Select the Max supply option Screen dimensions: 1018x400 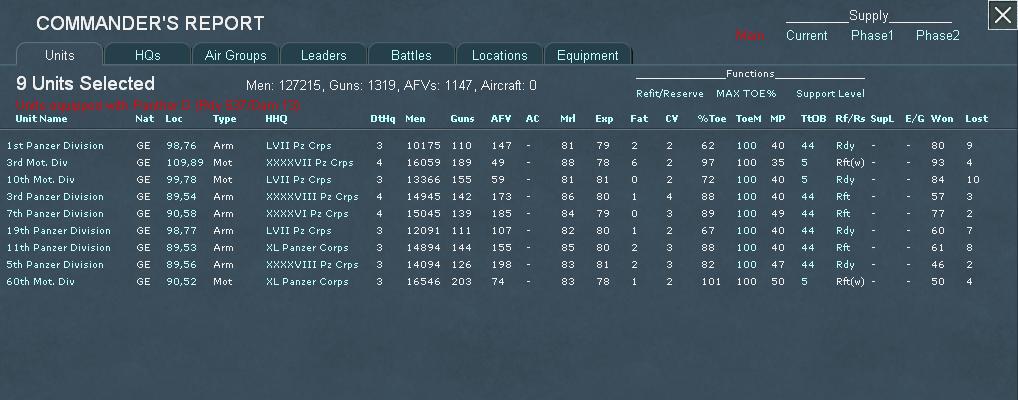click(750, 36)
